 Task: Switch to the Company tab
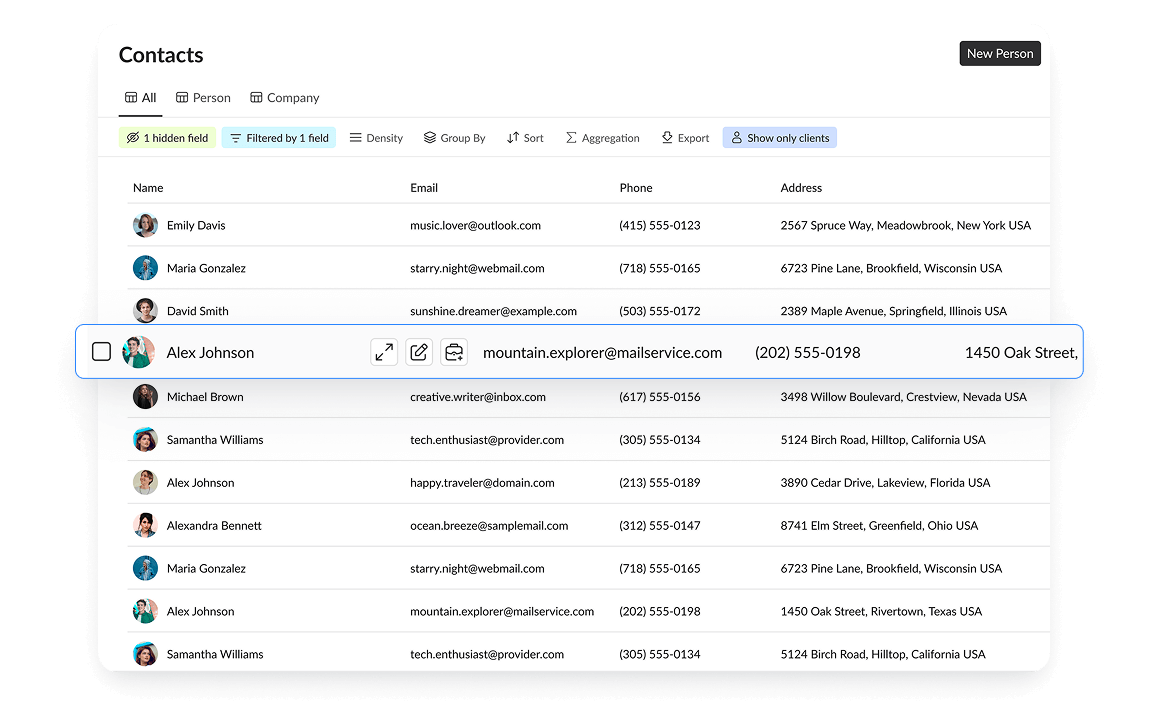[x=285, y=98]
